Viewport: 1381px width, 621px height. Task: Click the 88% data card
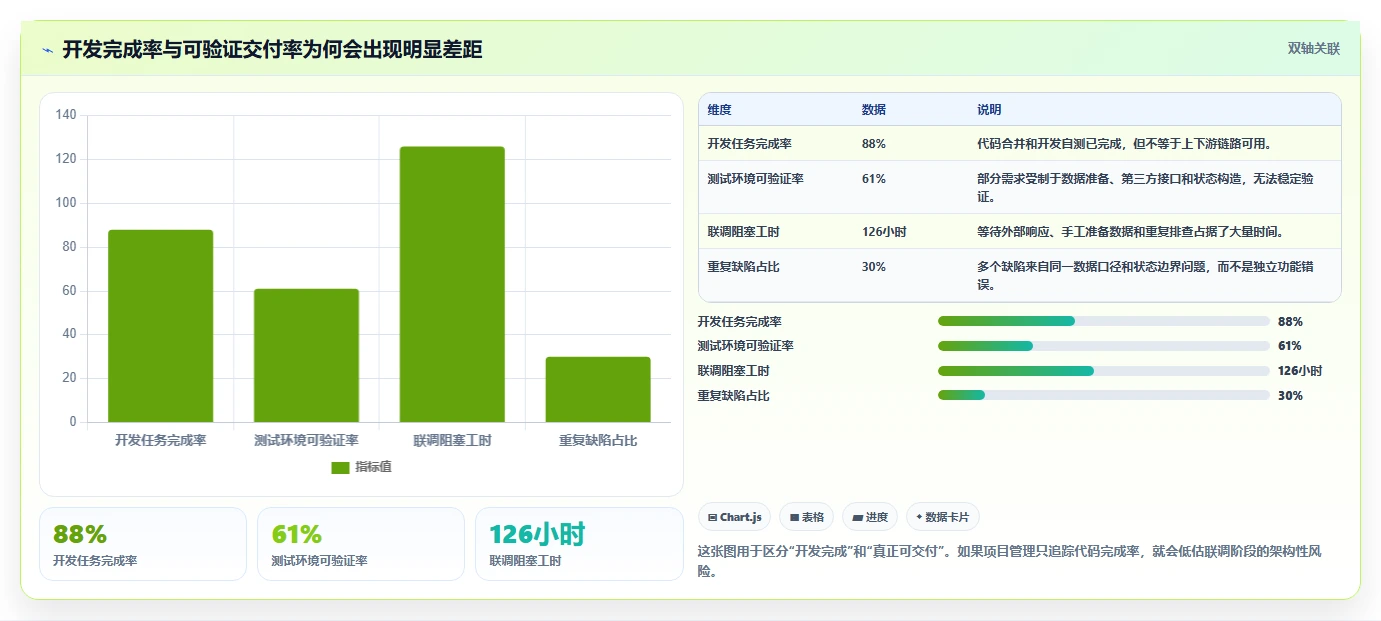tap(143, 544)
